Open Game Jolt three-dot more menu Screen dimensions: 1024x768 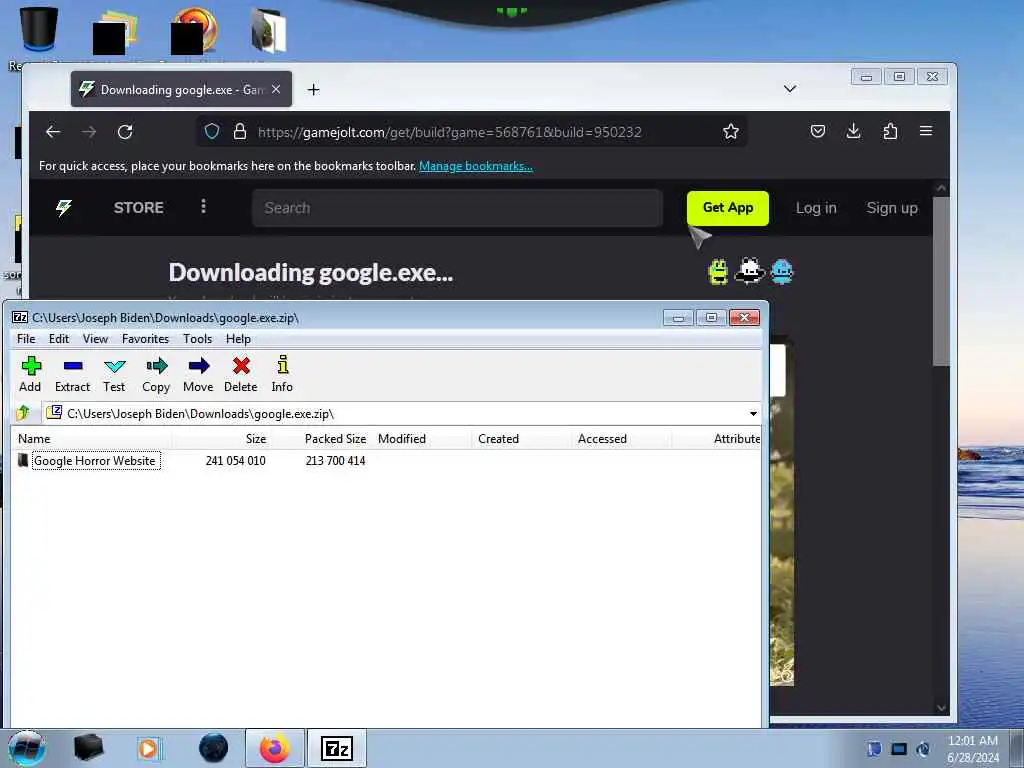tap(204, 207)
